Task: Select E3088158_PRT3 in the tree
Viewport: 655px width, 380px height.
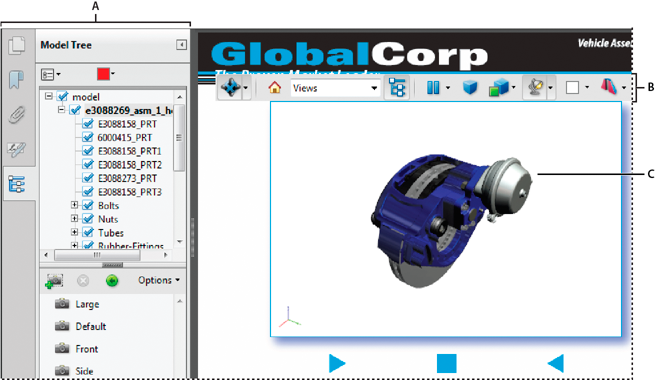Action: click(130, 192)
